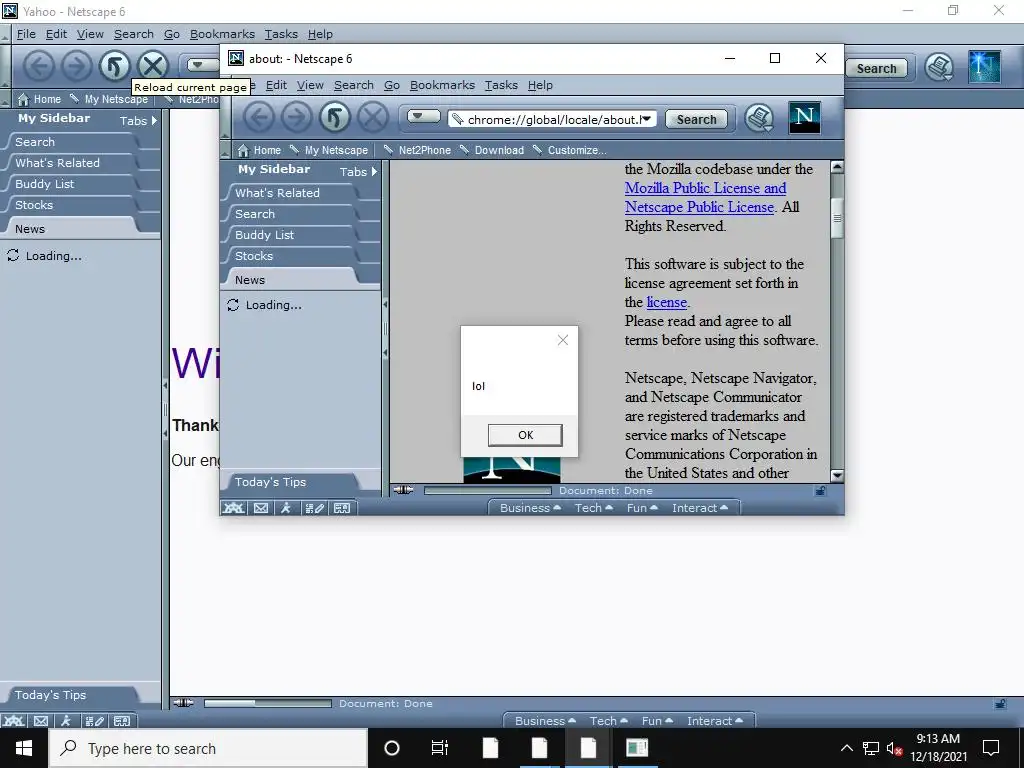
Task: Toggle the online/offline plug icon in the about: window
Action: click(x=403, y=490)
